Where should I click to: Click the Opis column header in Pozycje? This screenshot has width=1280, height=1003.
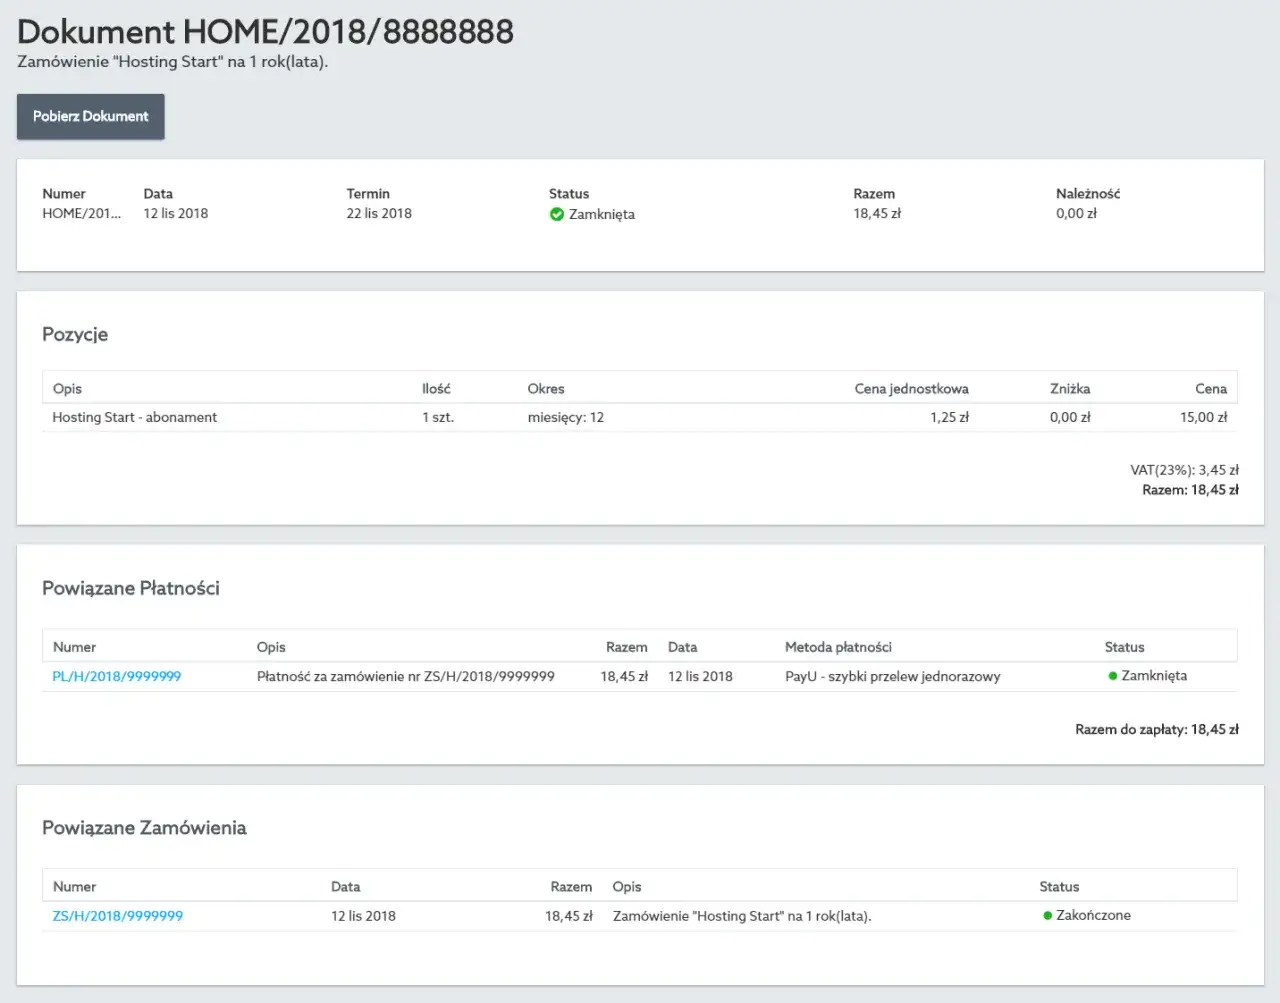point(67,389)
